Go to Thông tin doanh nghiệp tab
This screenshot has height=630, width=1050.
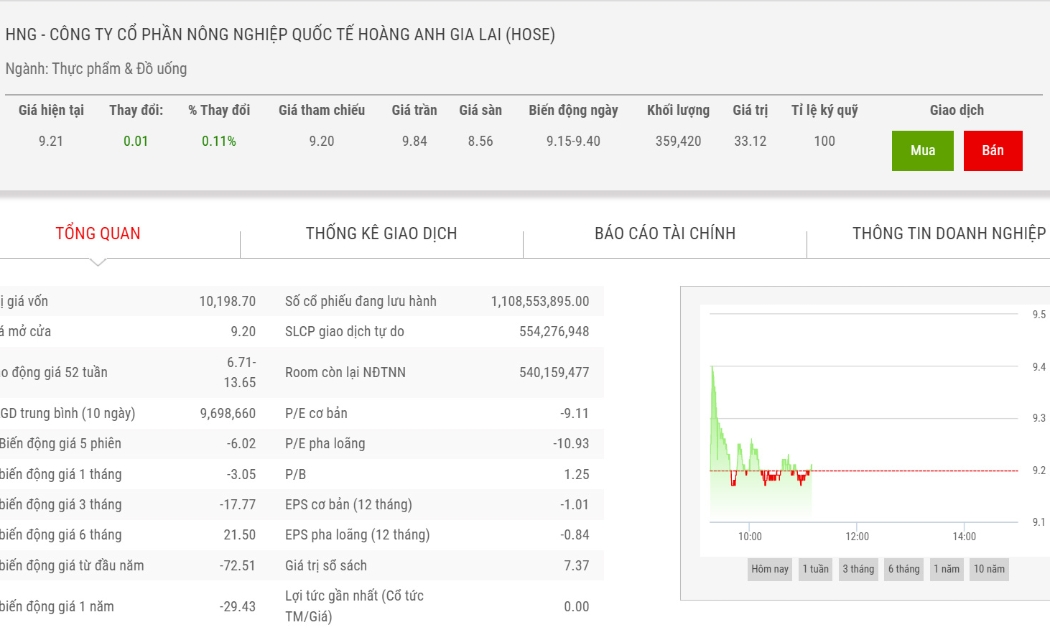(x=949, y=233)
